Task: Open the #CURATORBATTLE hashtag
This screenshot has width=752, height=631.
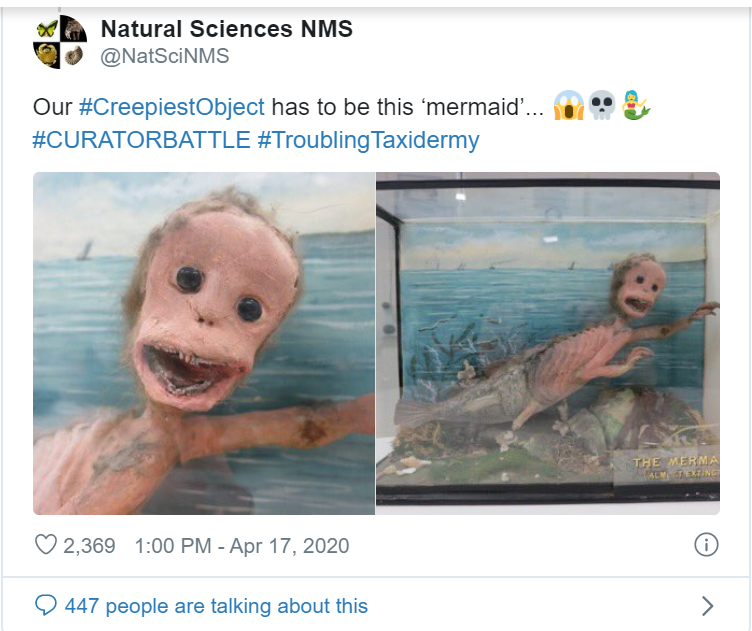Action: 141,140
